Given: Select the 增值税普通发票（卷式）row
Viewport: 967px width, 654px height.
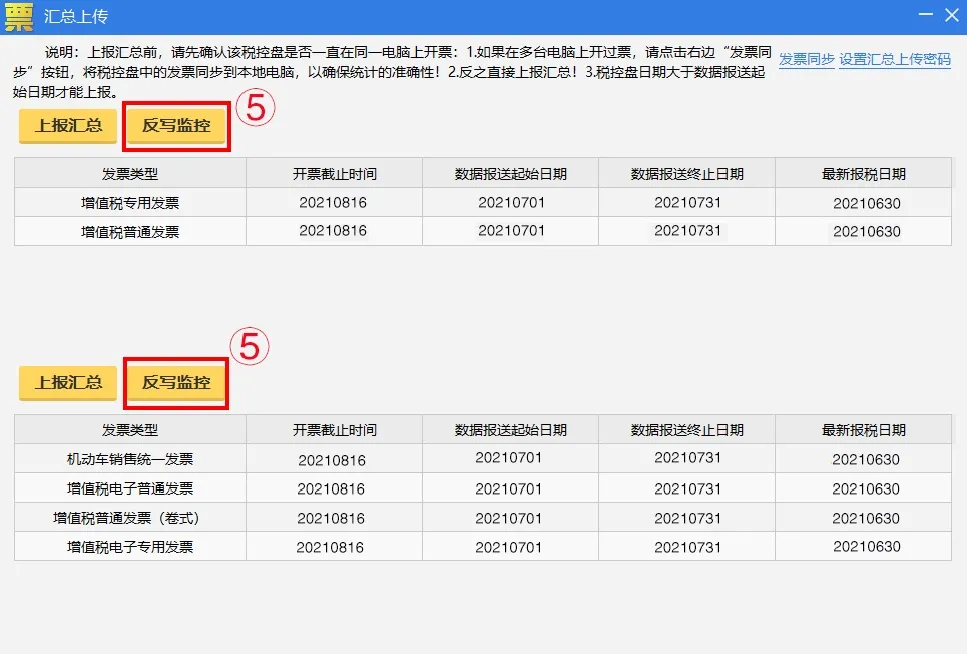Looking at the screenshot, I should 130,518.
